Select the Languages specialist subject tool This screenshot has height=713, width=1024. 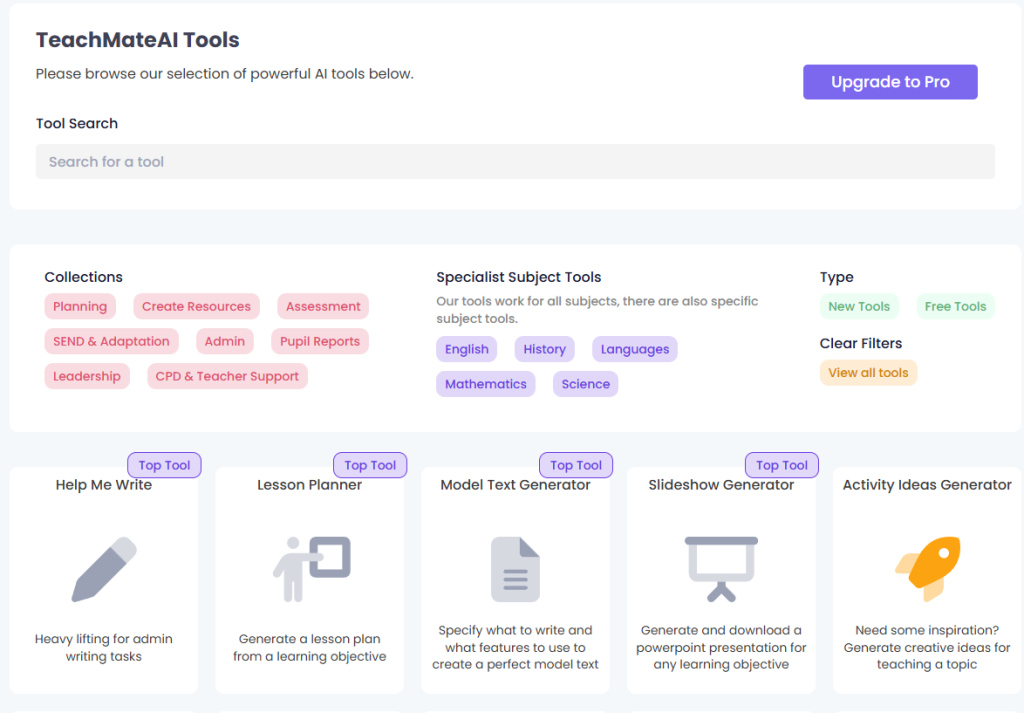634,348
